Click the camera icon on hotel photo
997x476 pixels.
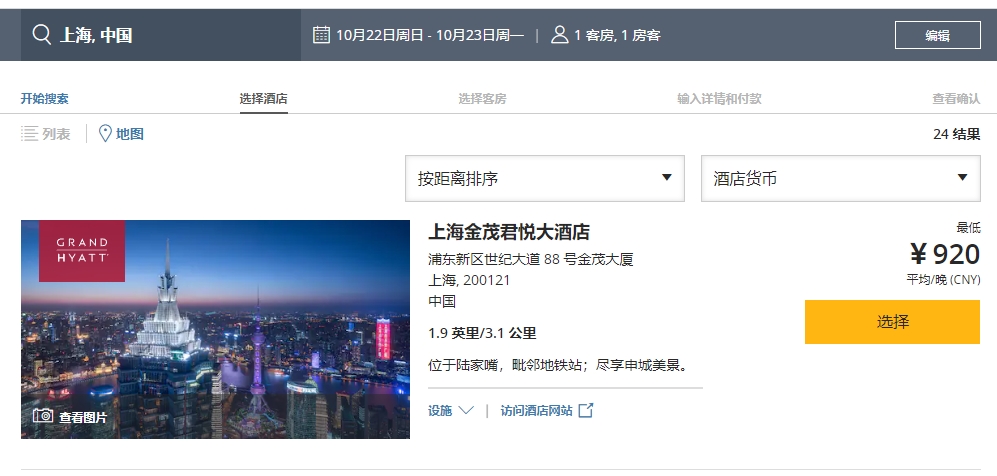pos(43,416)
